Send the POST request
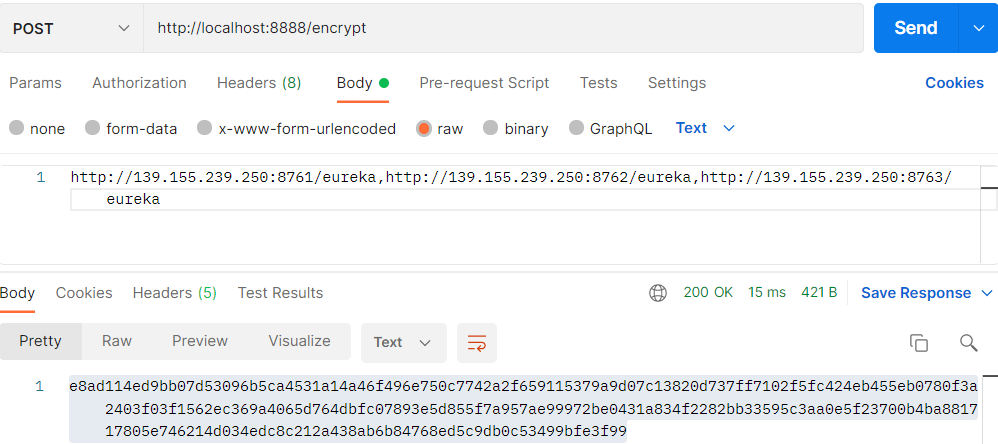 (915, 28)
